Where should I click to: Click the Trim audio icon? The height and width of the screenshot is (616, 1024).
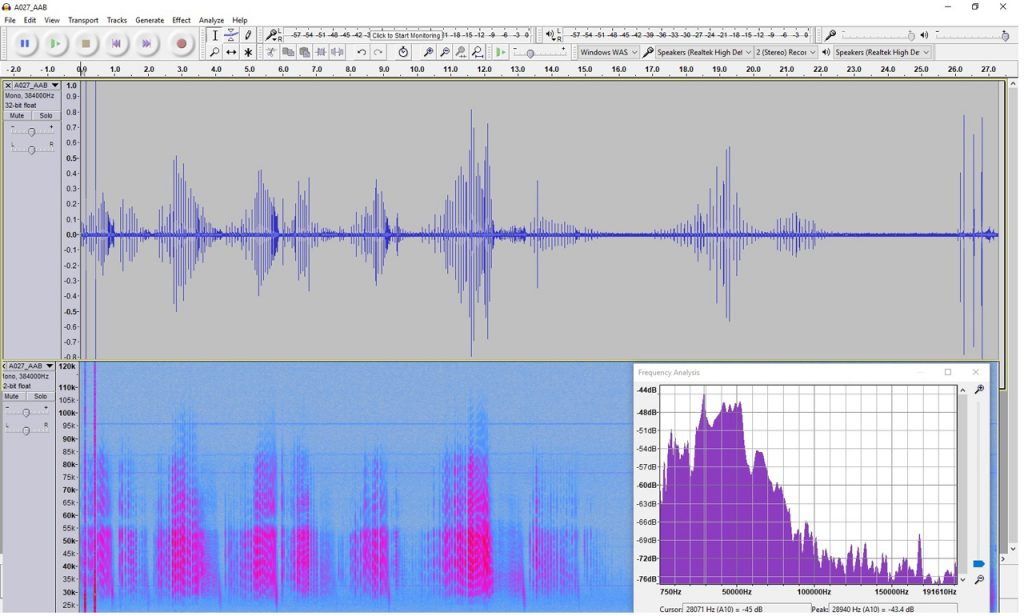tap(321, 52)
